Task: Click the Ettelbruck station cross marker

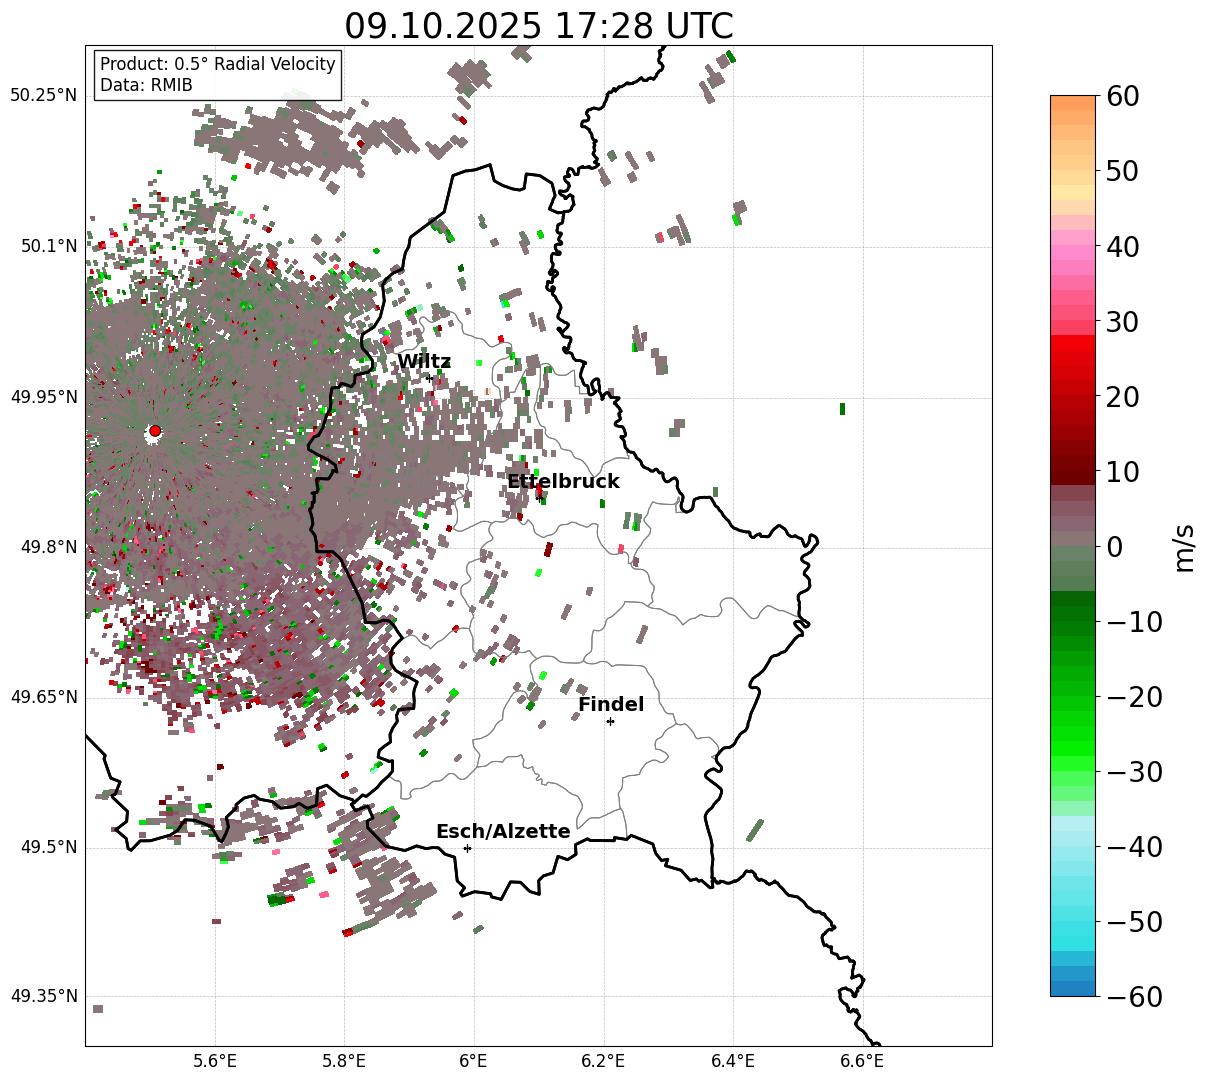Action: [x=540, y=498]
